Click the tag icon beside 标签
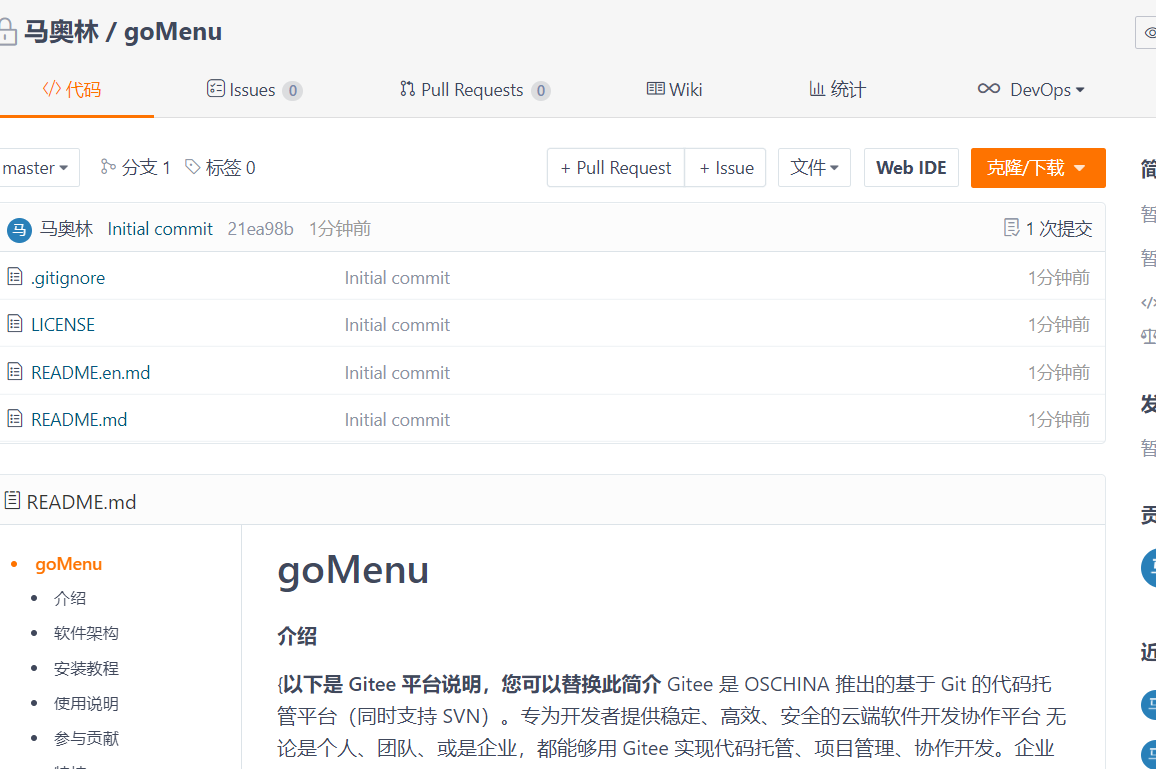Image resolution: width=1156 pixels, height=769 pixels. click(x=192, y=167)
